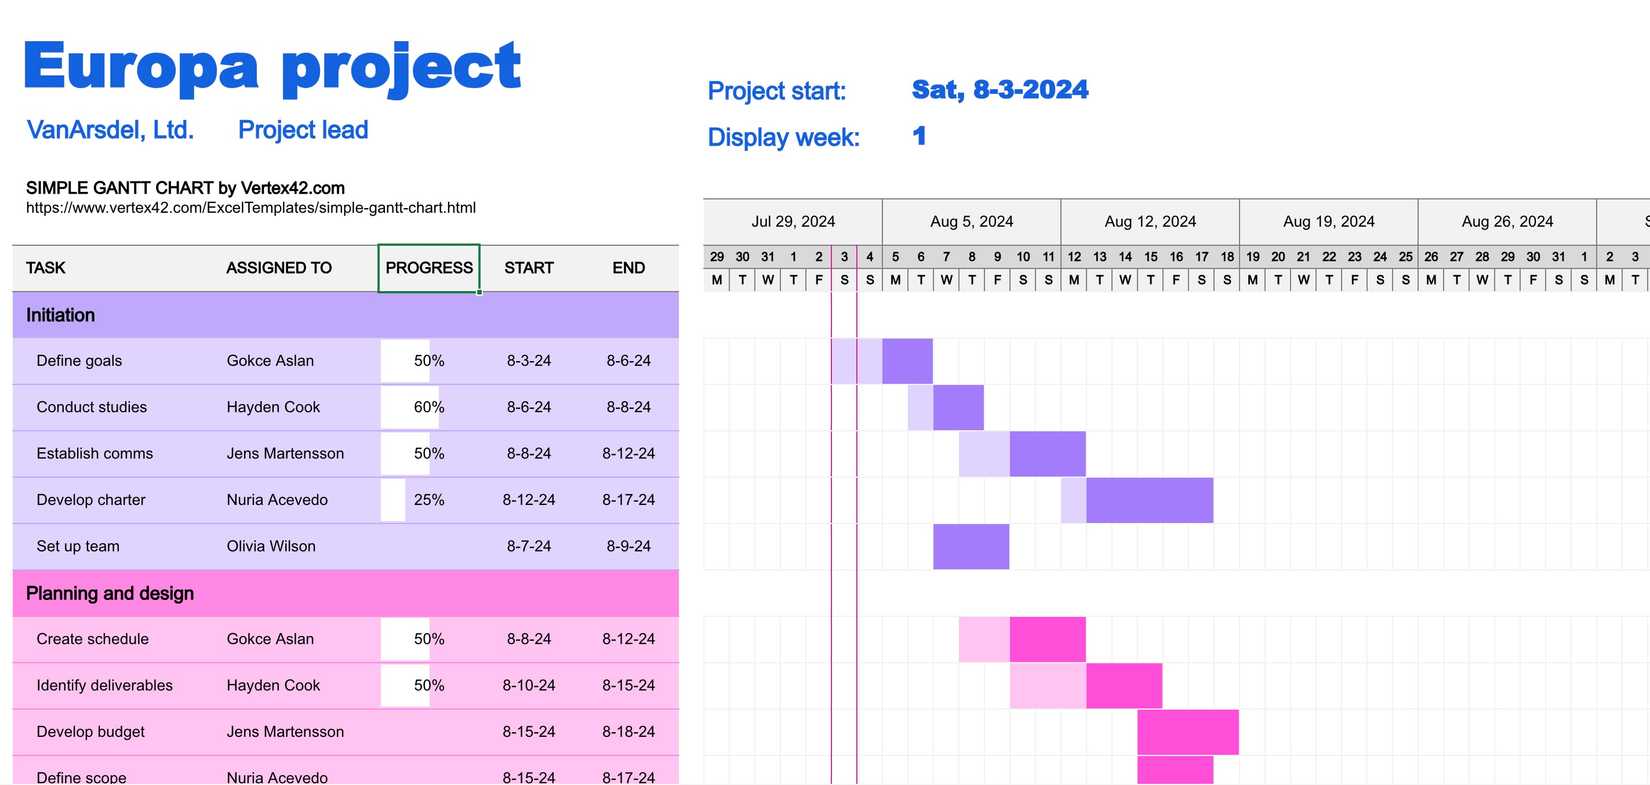The width and height of the screenshot is (1650, 785).
Task: Click the Europa project title
Action: (272, 67)
